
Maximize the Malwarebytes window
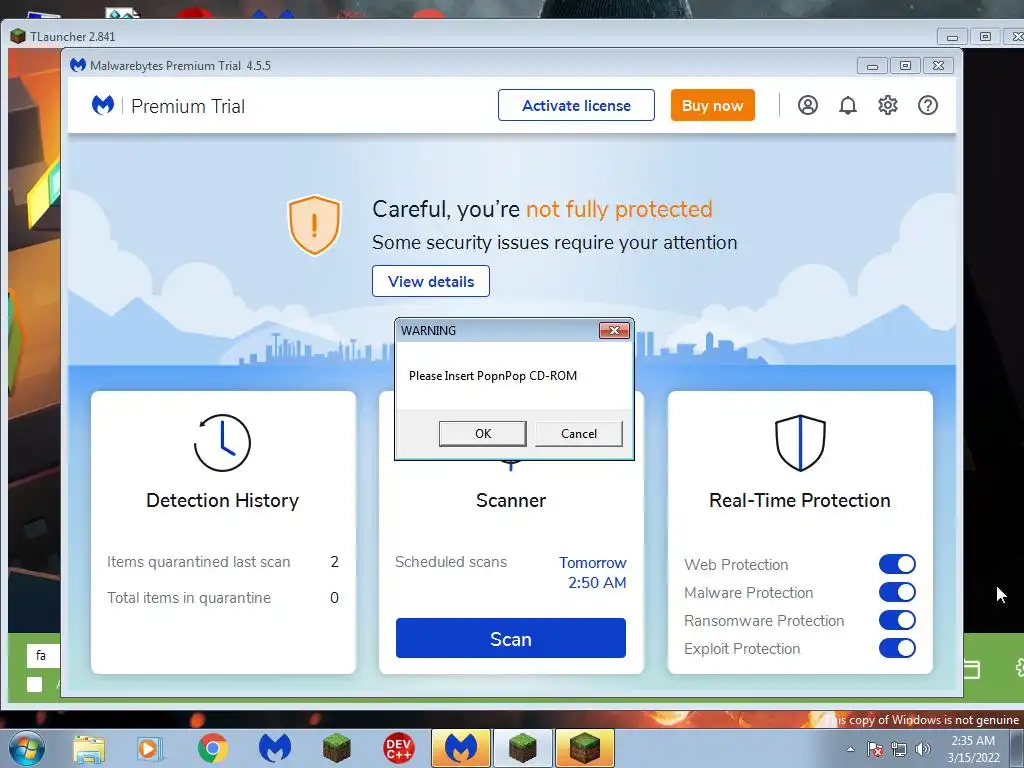(x=905, y=65)
